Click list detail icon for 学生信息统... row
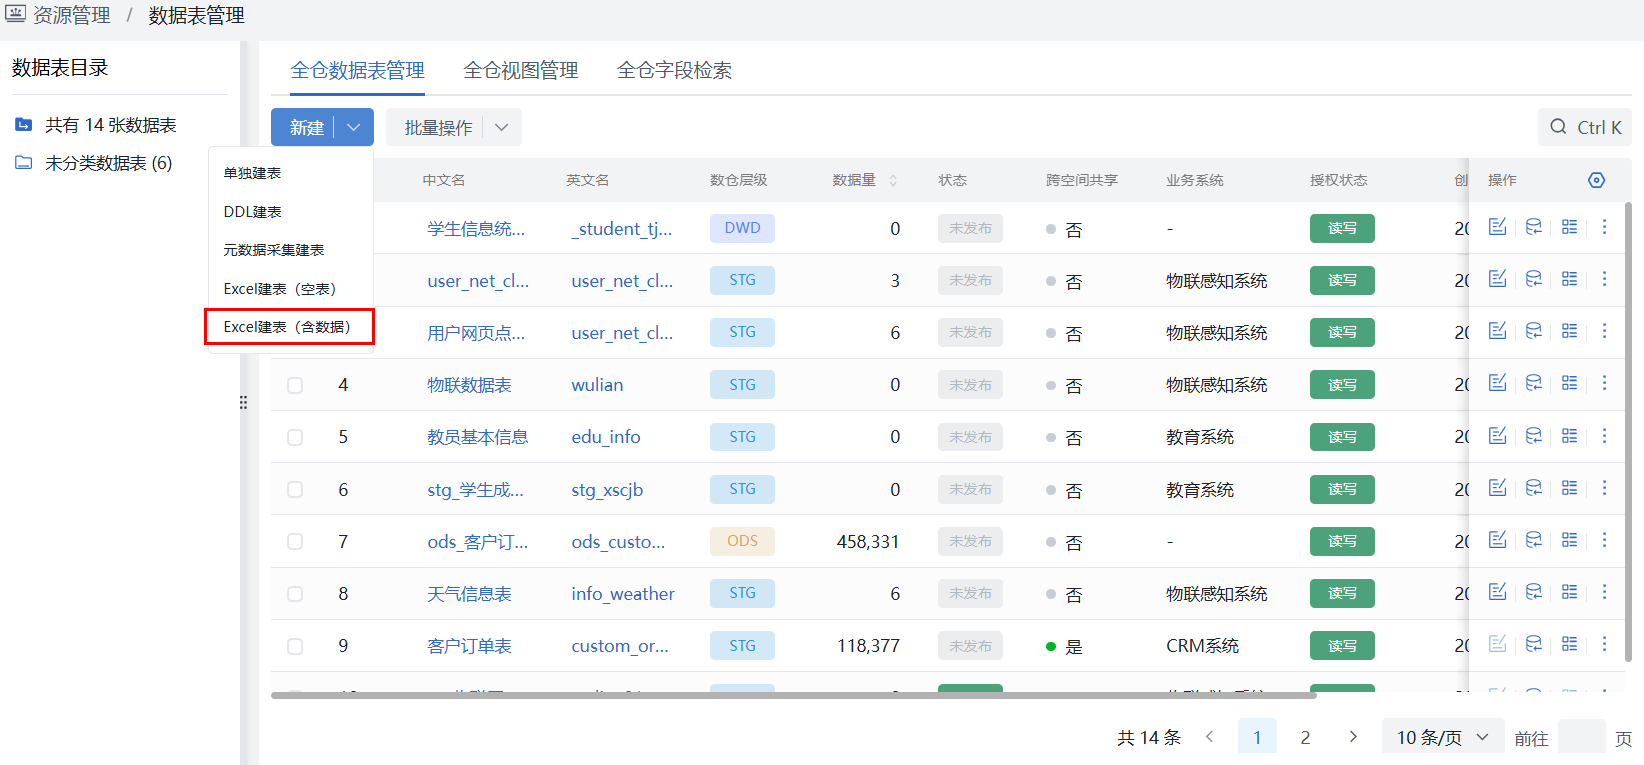1644x765 pixels. 1569,227
